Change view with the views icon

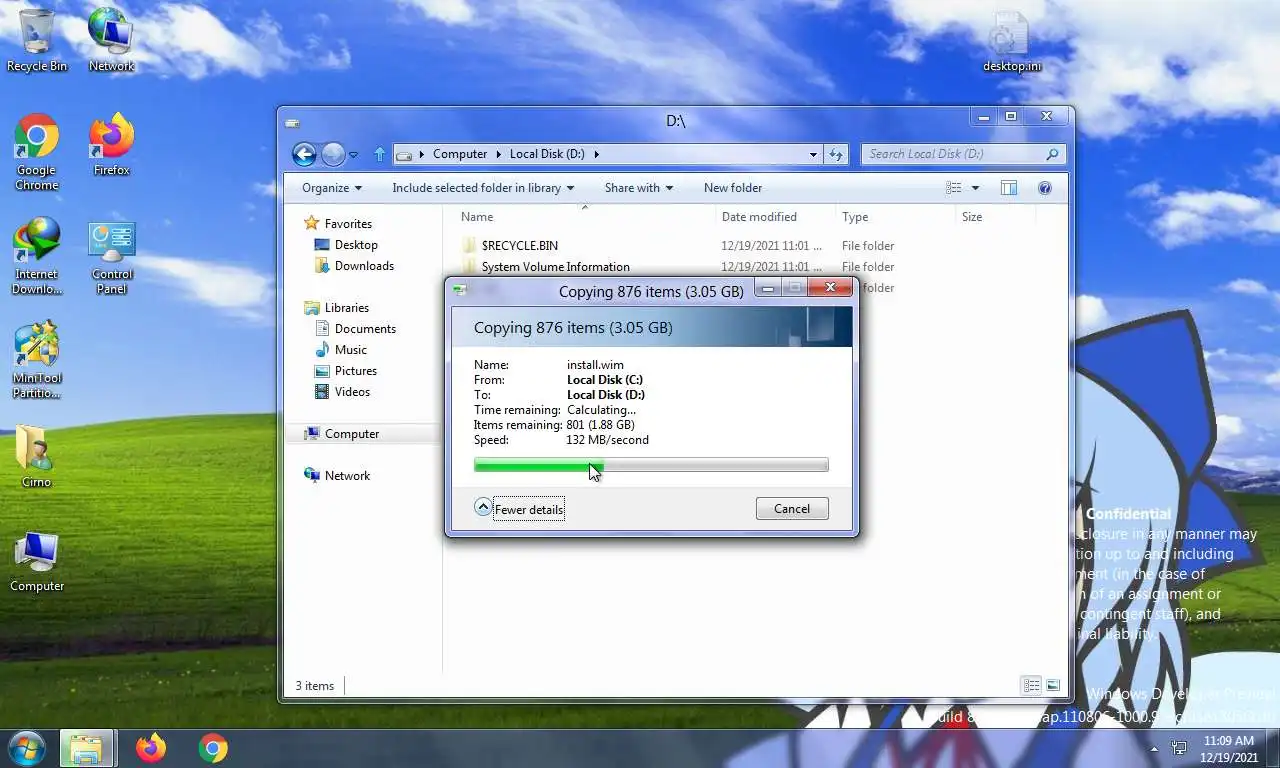[x=954, y=188]
